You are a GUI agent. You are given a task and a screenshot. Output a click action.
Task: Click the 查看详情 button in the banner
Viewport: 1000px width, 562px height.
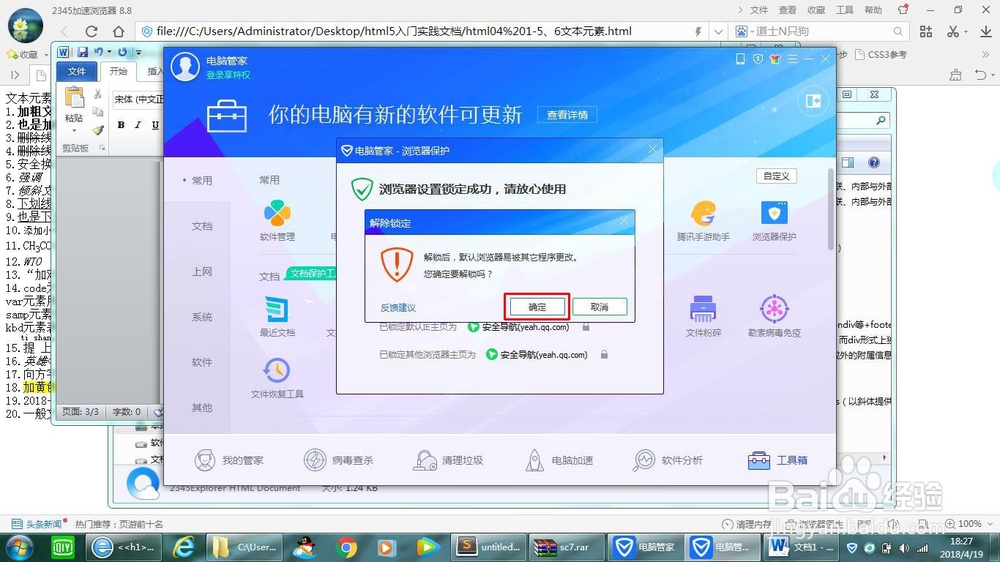(x=567, y=115)
